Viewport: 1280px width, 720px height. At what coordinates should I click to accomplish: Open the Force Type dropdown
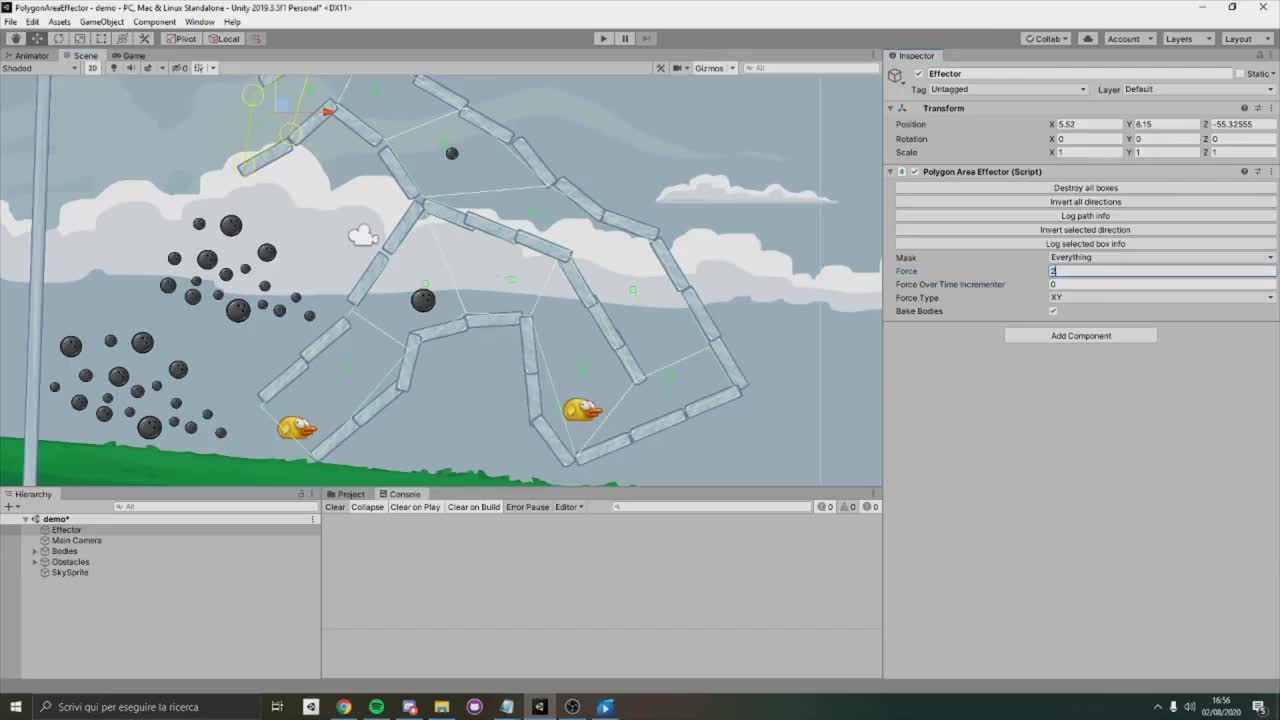pos(1161,297)
